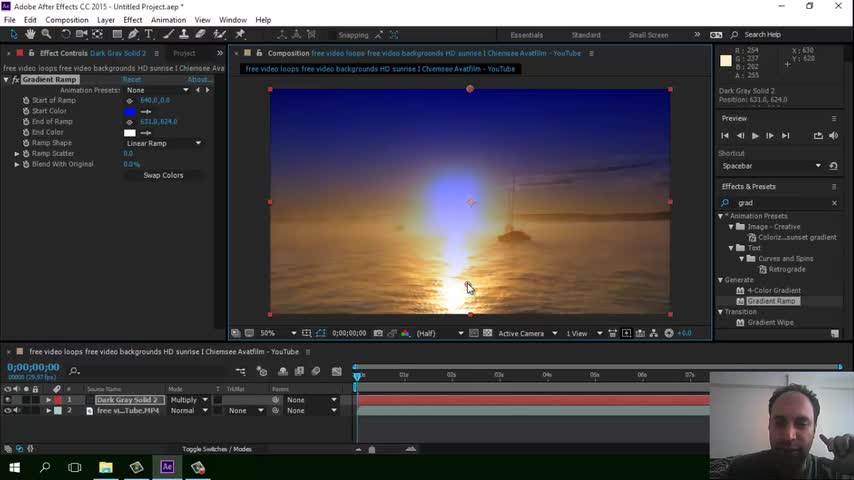Screen dimensions: 854x480
Task: Reset the Gradient Ramp effect
Action: click(132, 80)
